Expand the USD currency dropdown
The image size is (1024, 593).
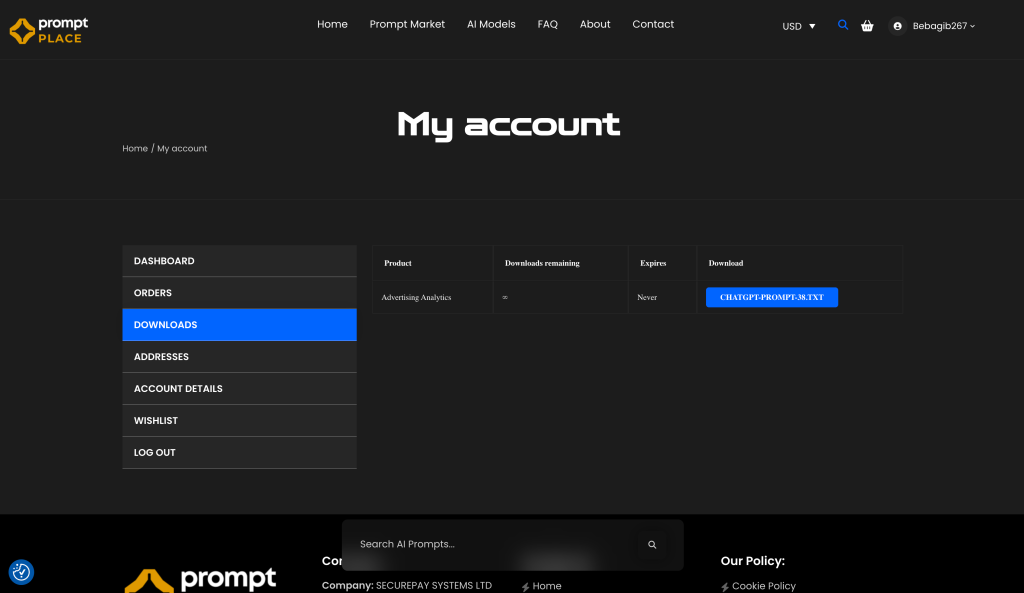point(798,26)
